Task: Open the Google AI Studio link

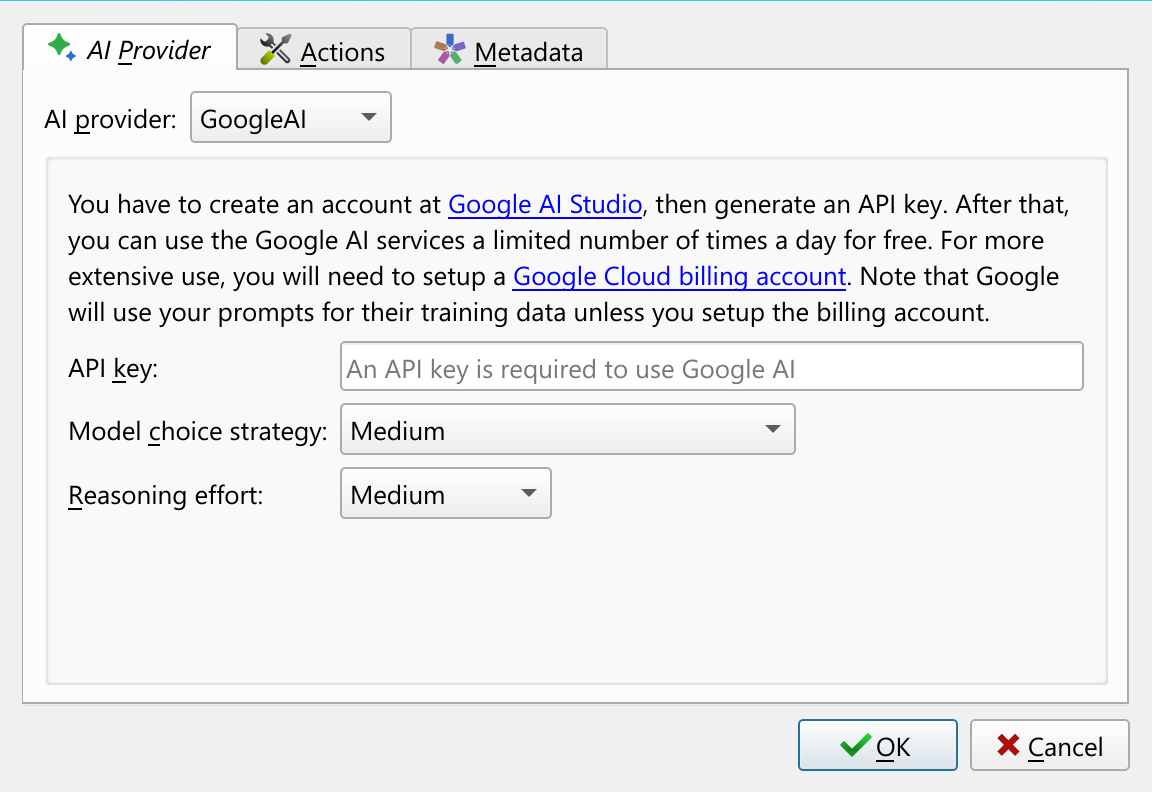Action: [x=544, y=205]
